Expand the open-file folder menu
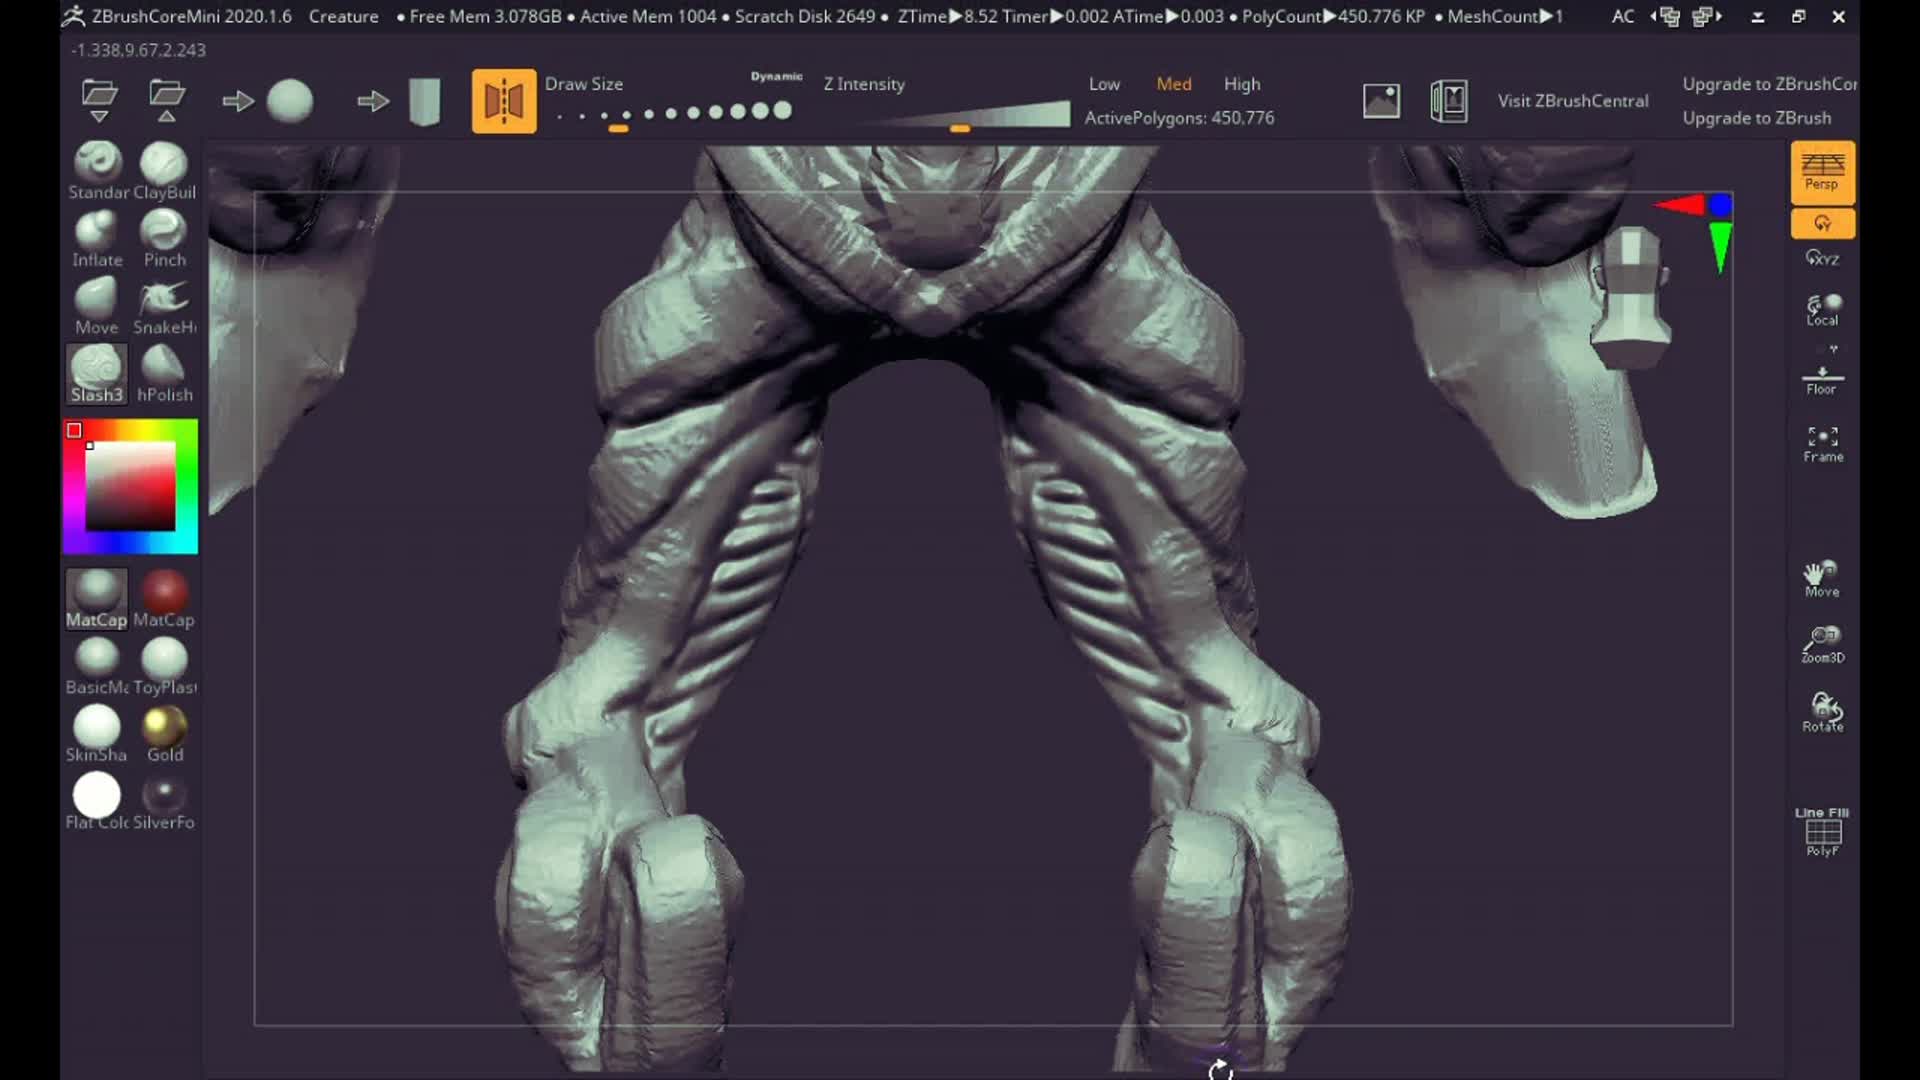1920x1080 pixels. pyautogui.click(x=96, y=98)
